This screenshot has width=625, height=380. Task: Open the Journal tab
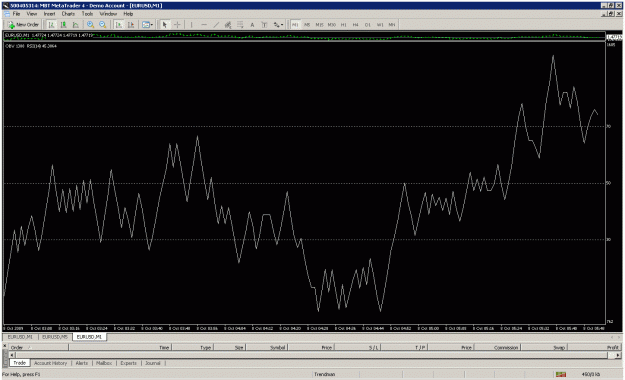(153, 363)
